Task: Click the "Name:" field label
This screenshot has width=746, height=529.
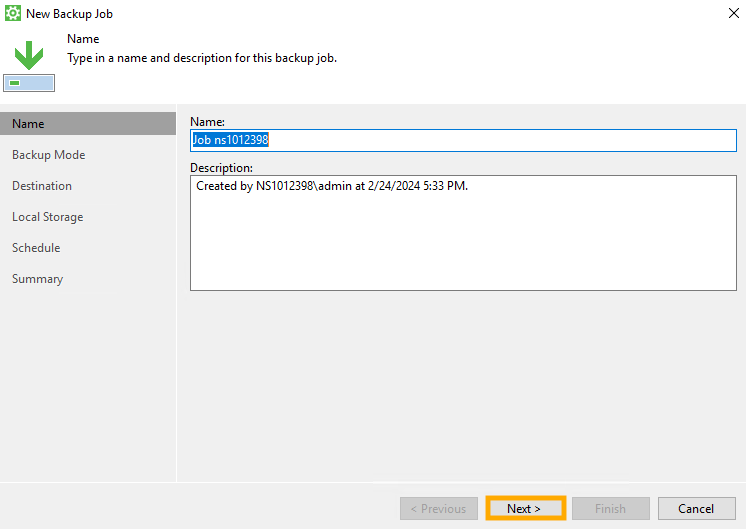Action: (207, 121)
